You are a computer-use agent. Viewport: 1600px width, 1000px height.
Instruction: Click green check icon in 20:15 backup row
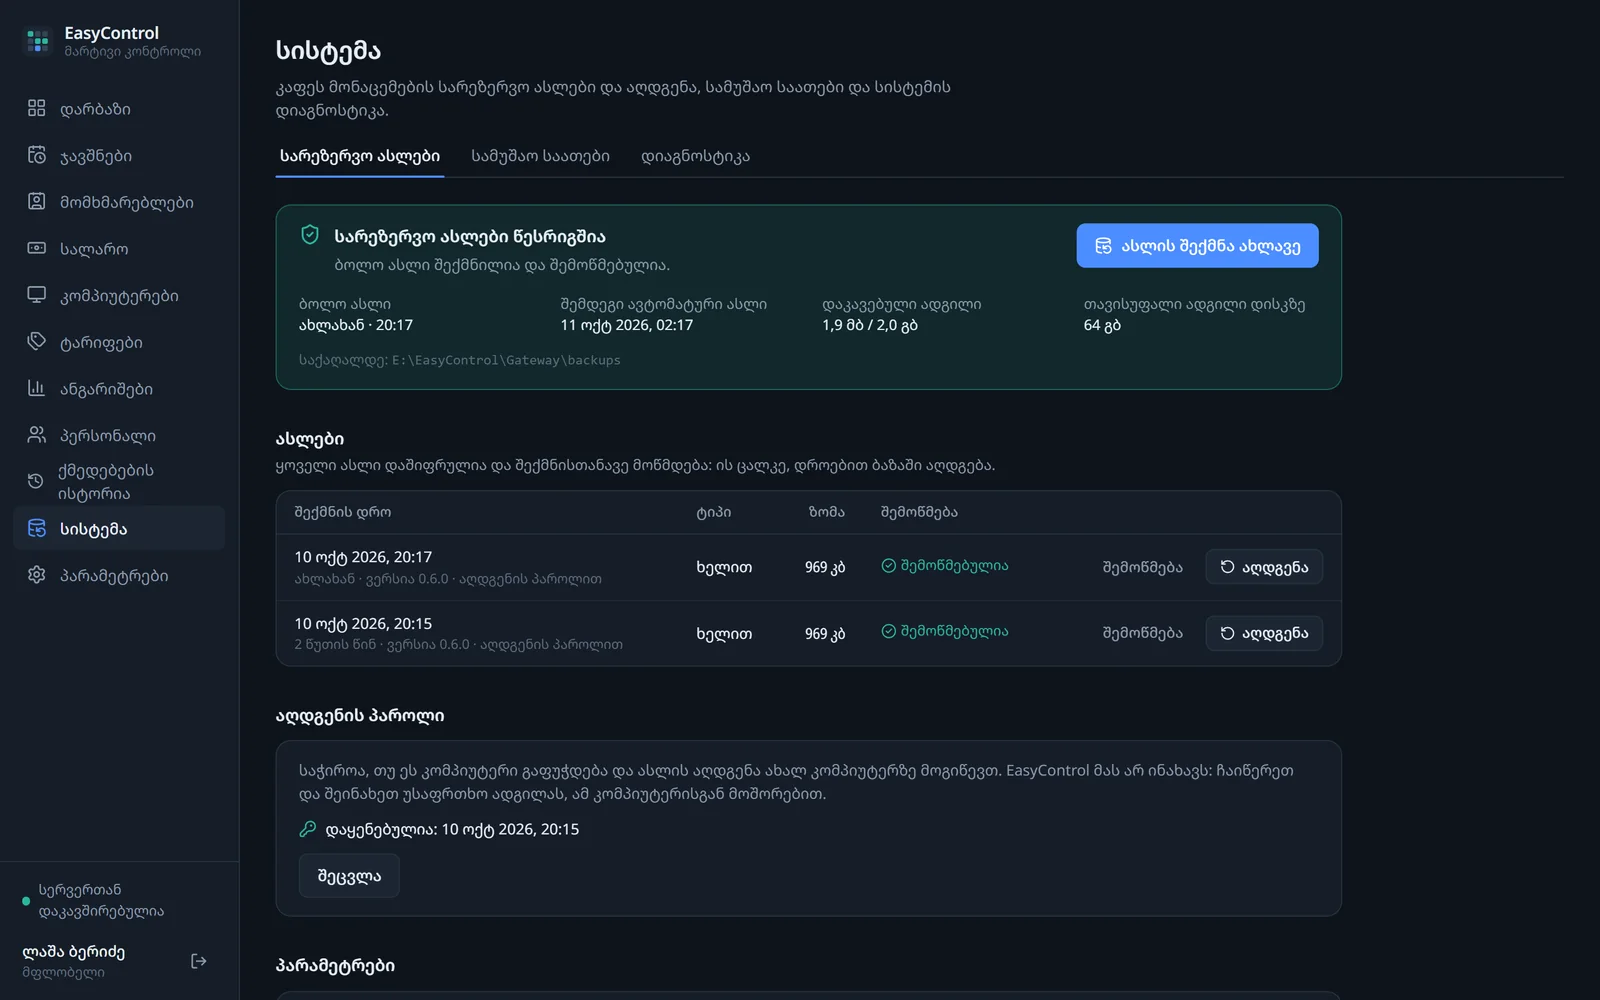[888, 631]
